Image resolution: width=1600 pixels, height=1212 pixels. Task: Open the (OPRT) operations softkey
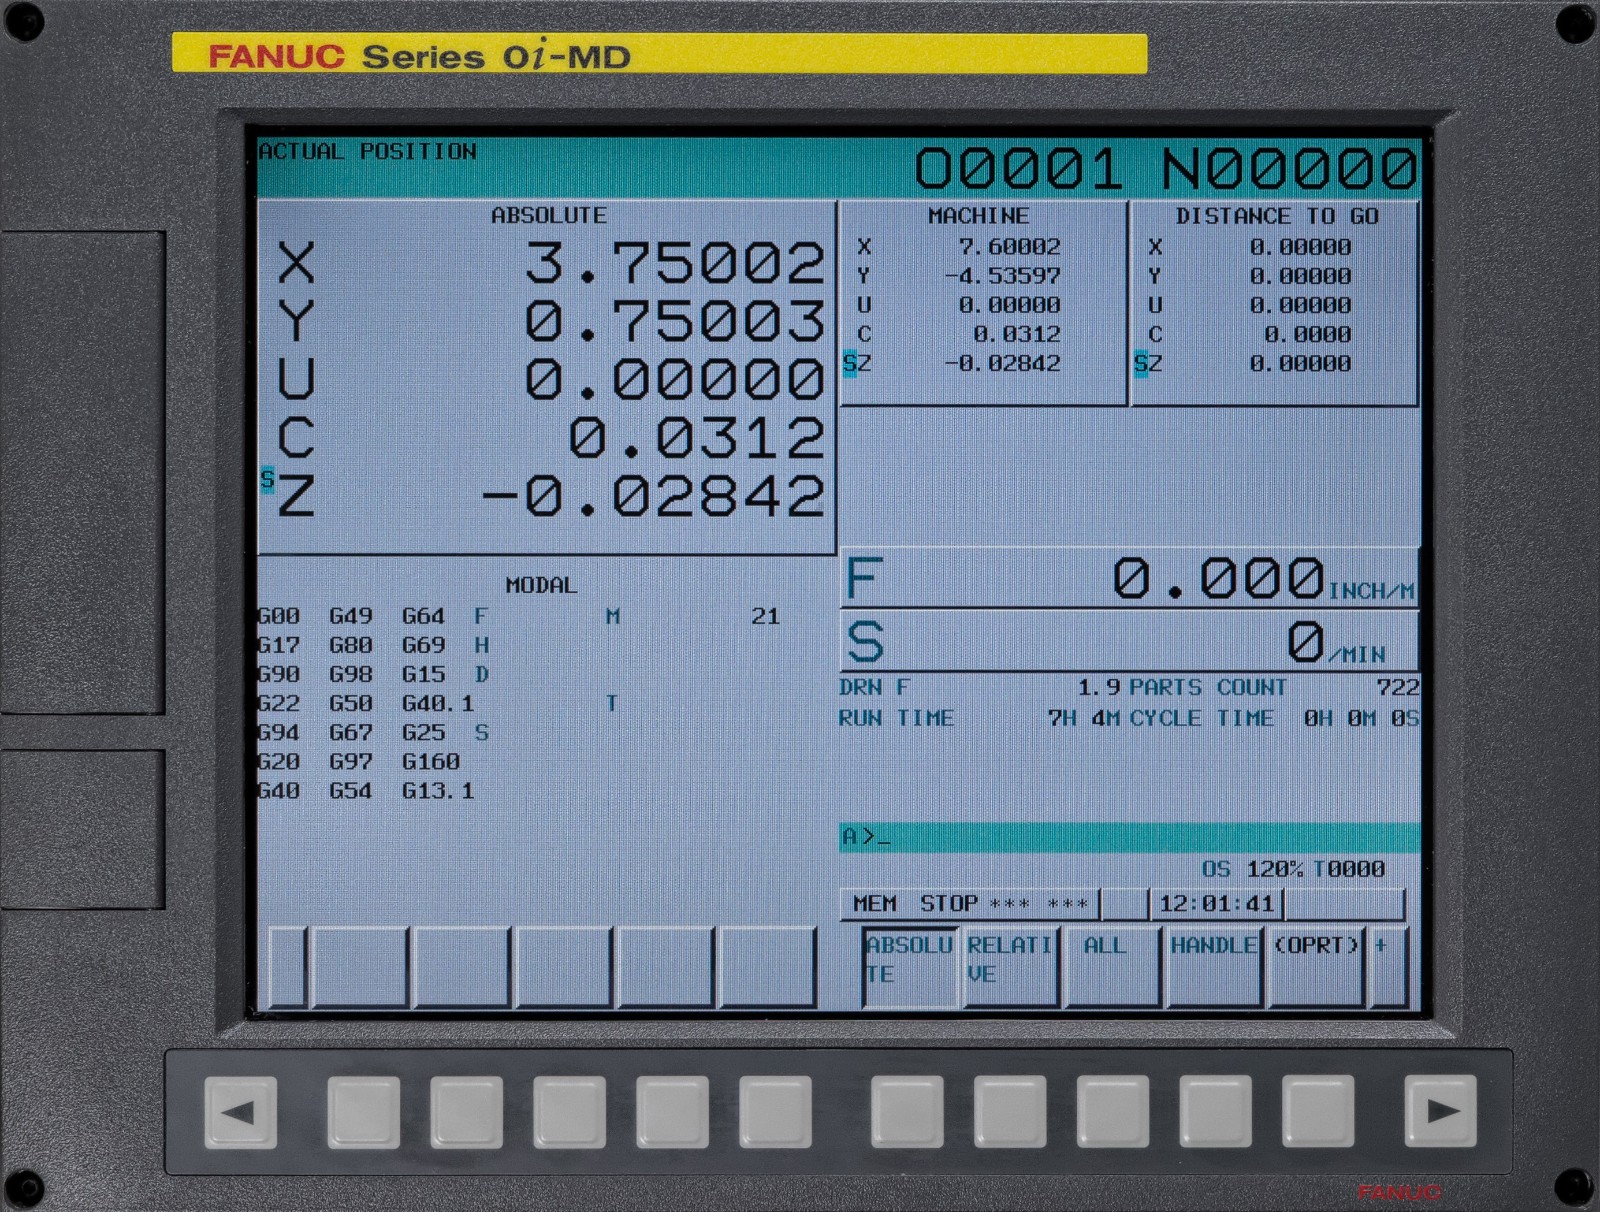[x=1315, y=966]
